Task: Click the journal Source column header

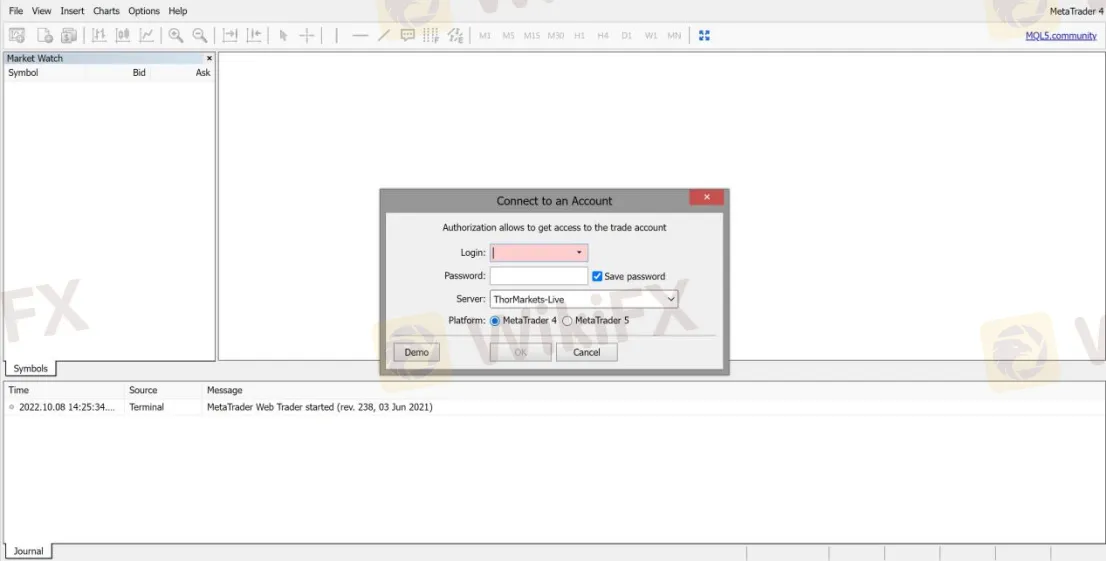Action: (x=143, y=390)
